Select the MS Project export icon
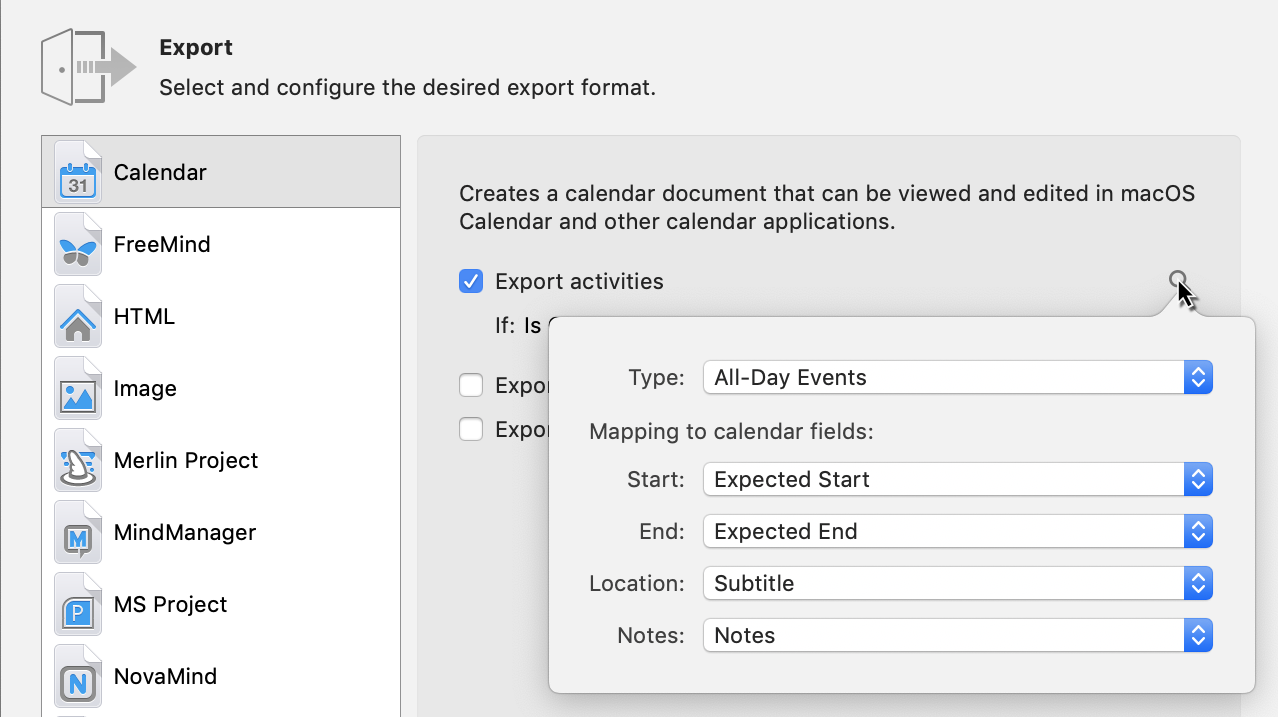 (x=77, y=603)
